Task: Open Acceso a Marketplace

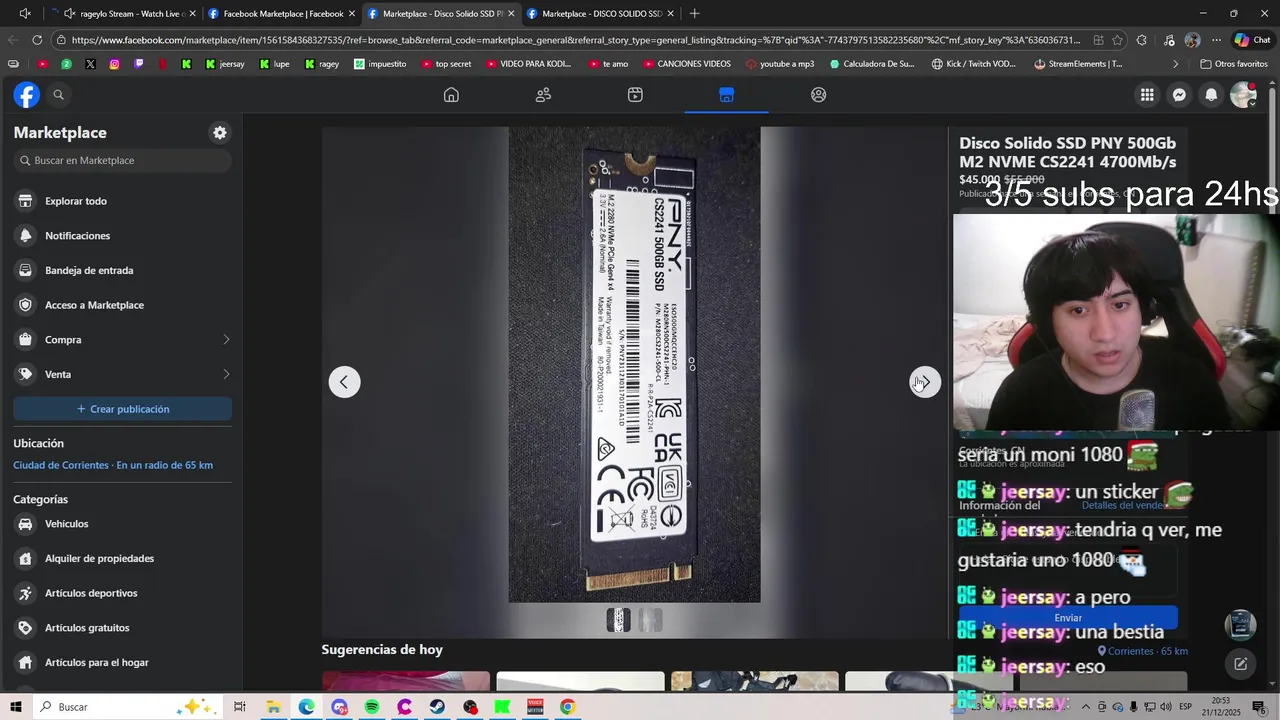Action: click(122, 305)
